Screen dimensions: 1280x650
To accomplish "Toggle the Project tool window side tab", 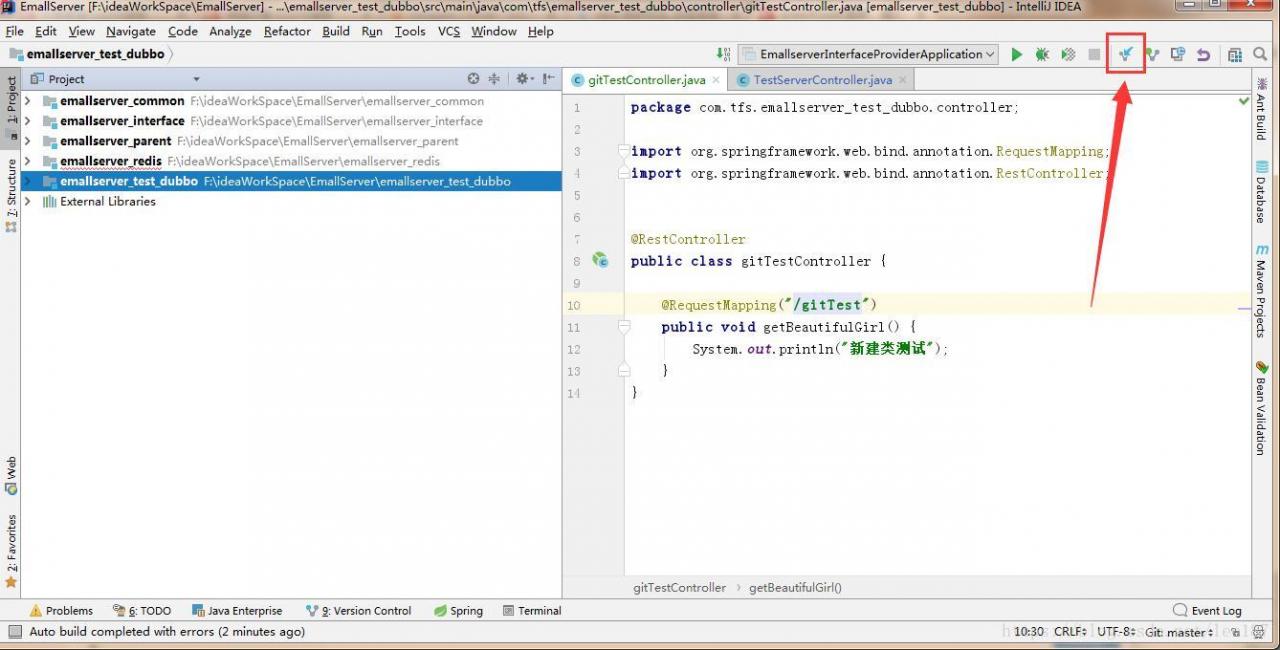I will point(11,100).
